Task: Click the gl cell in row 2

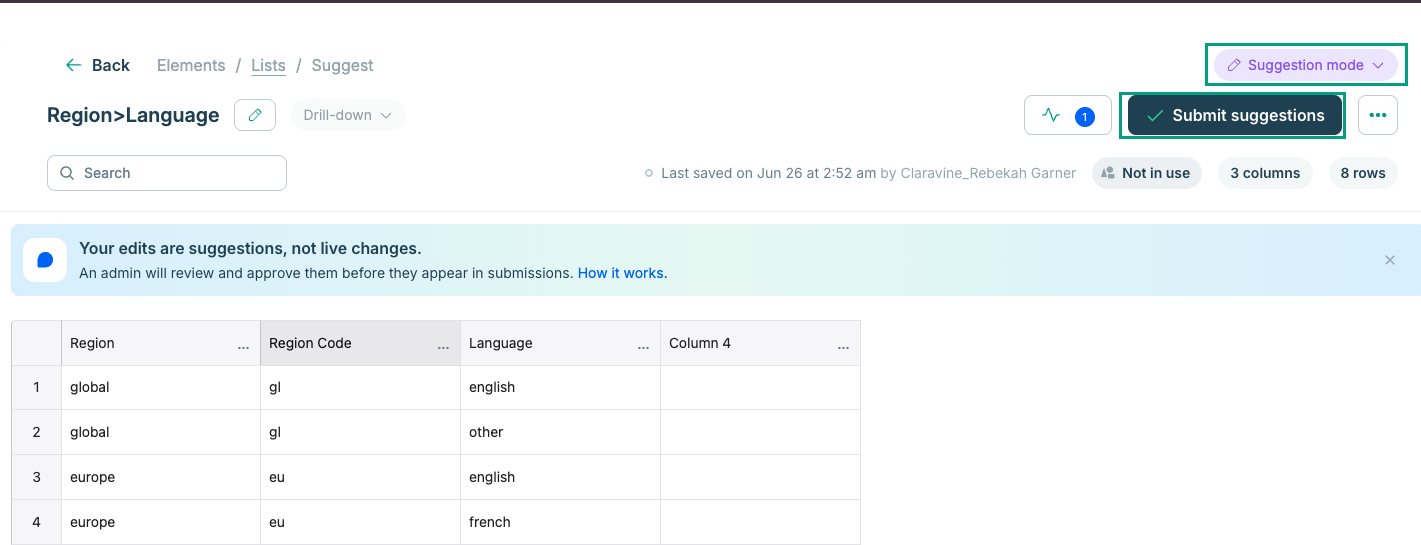Action: pos(361,432)
